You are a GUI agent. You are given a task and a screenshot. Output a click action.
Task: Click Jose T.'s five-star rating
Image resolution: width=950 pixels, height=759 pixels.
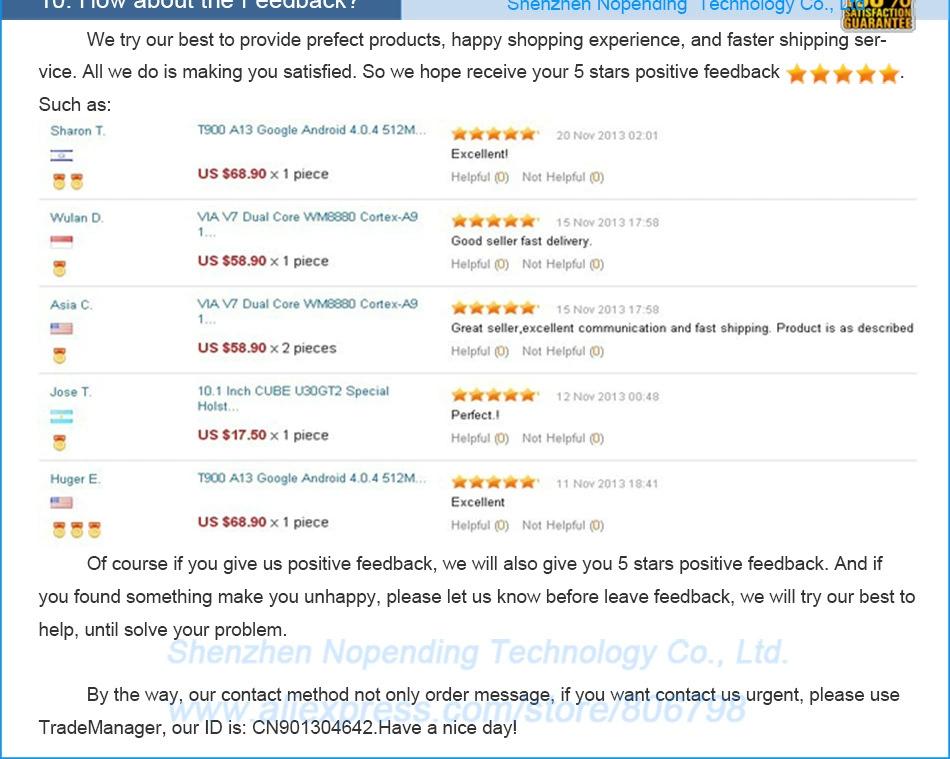pyautogui.click(x=494, y=396)
